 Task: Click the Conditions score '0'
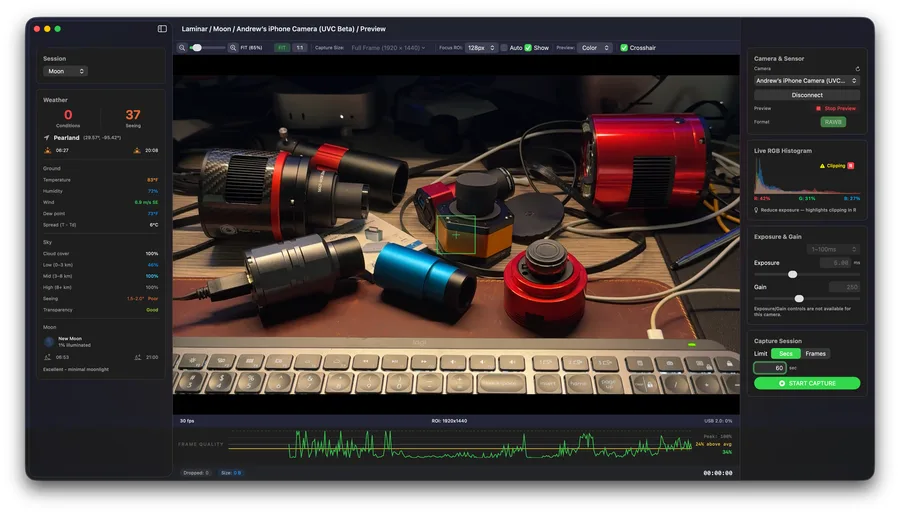pyautogui.click(x=68, y=115)
